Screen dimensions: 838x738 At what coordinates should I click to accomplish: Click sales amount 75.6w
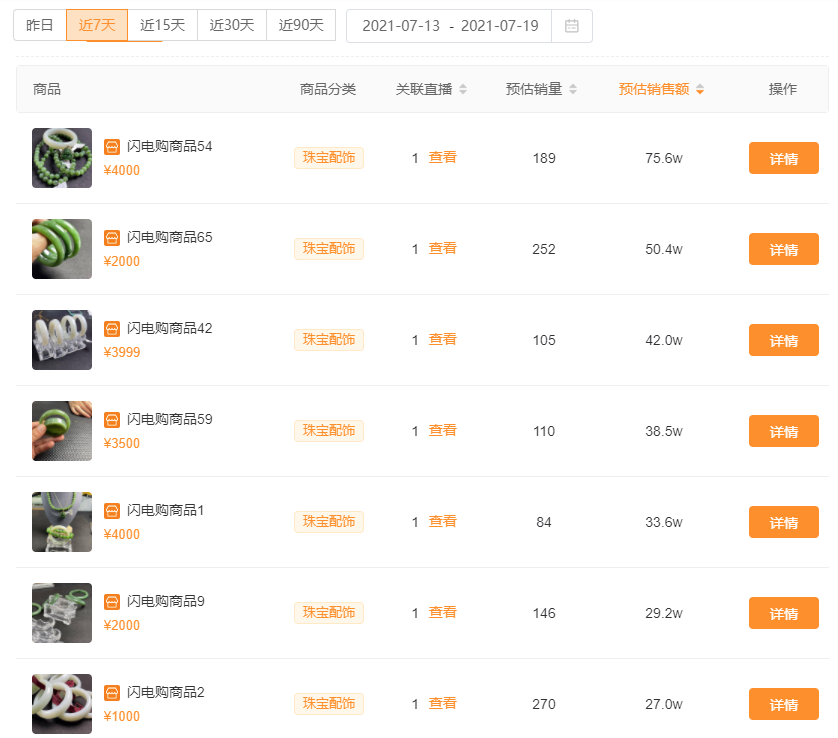tap(664, 158)
